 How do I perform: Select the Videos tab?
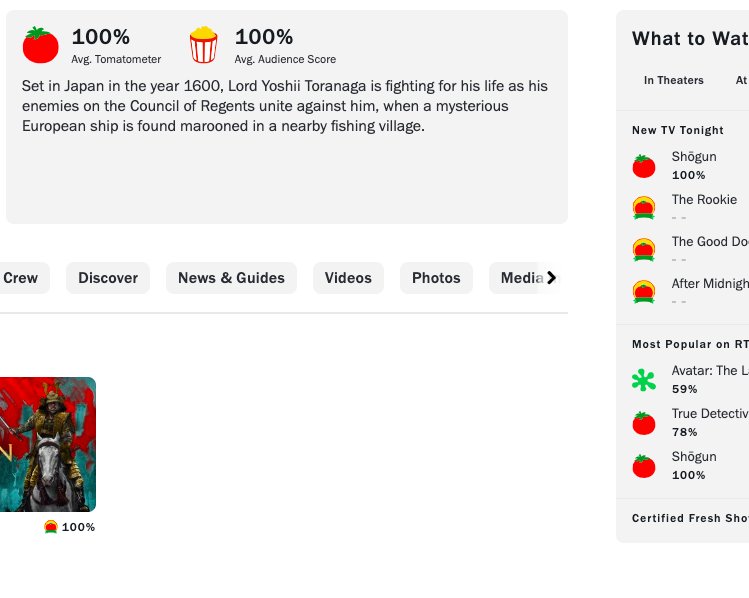(x=348, y=278)
